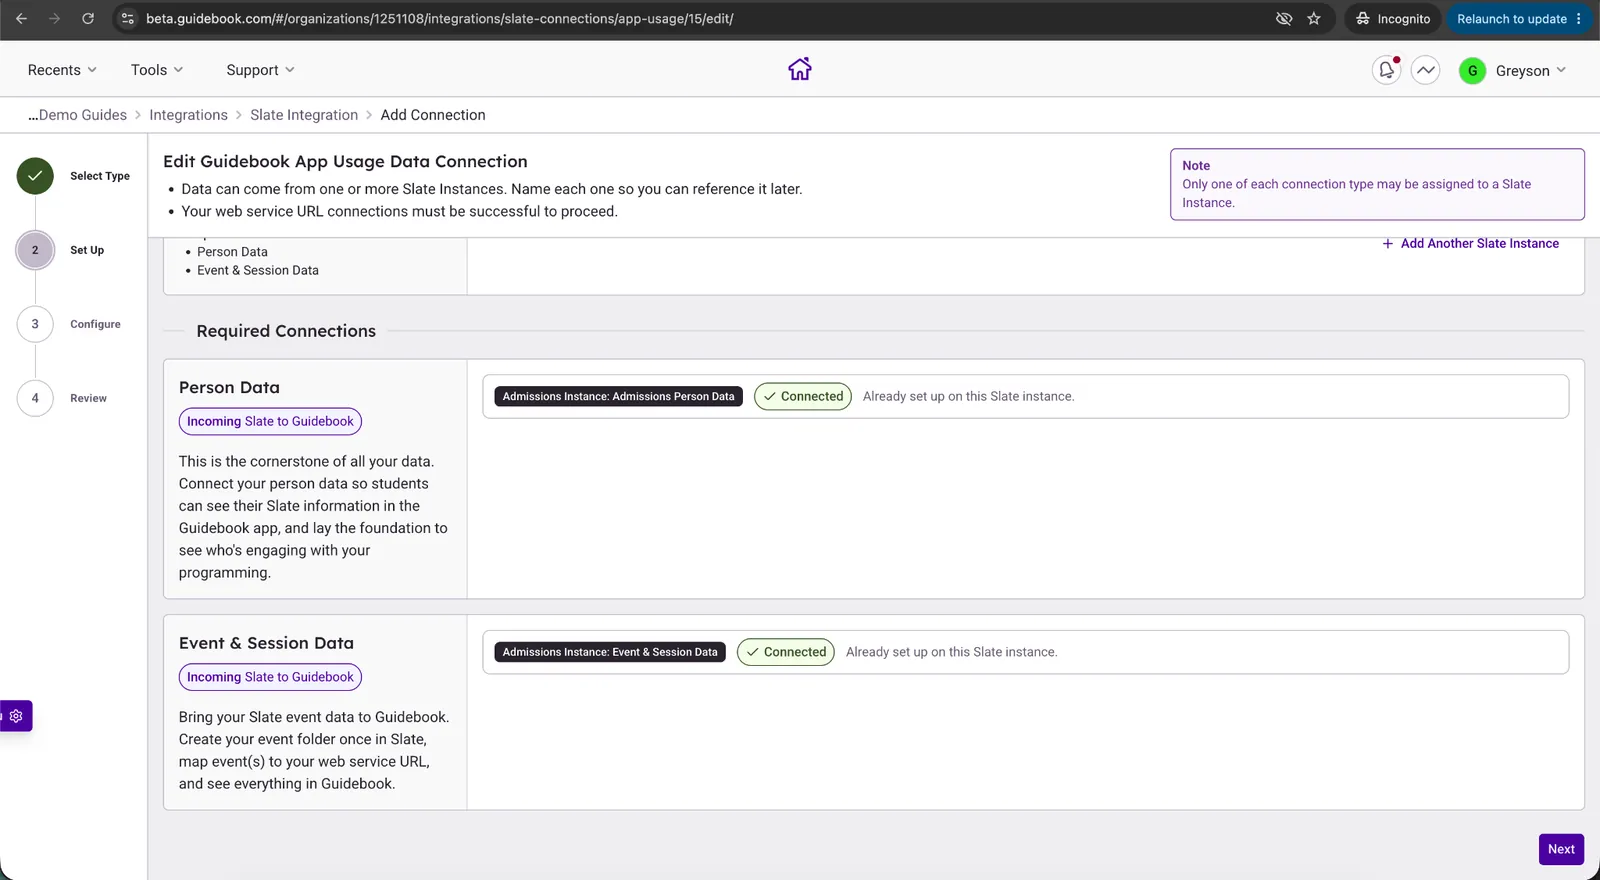
Task: Expand the Tools dropdown
Action: tap(157, 70)
